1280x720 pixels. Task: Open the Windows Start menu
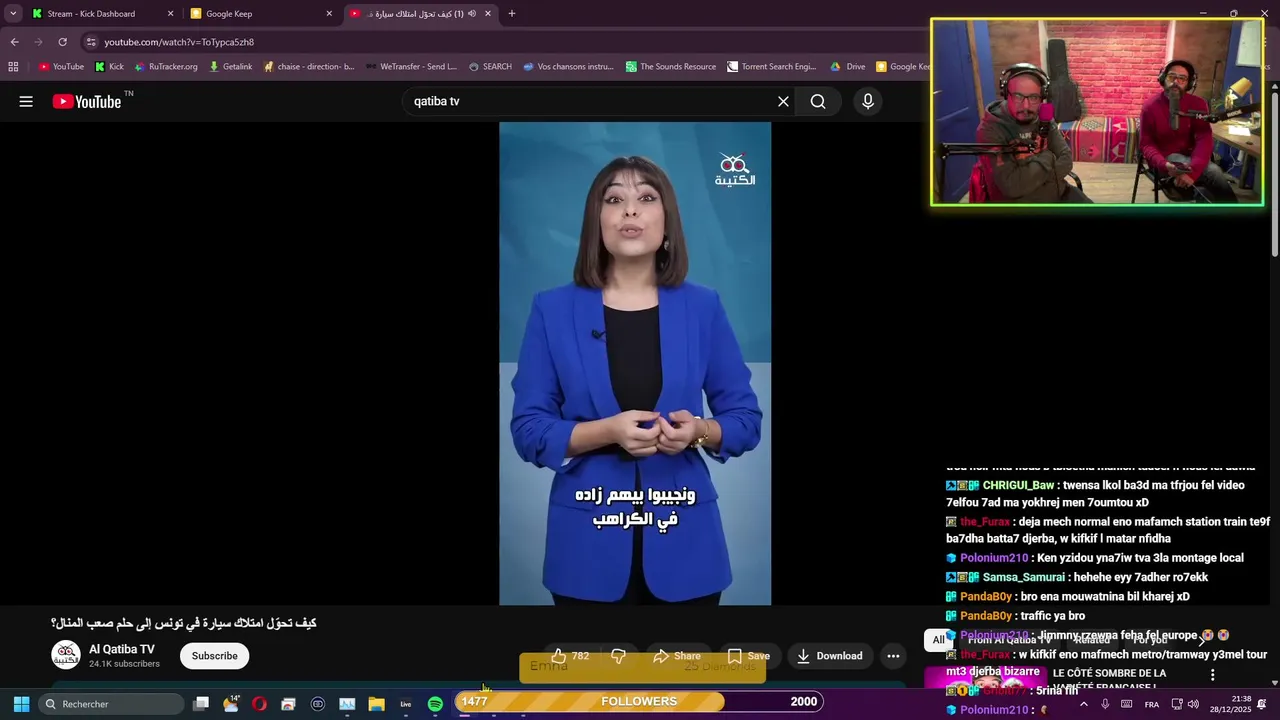[21, 704]
